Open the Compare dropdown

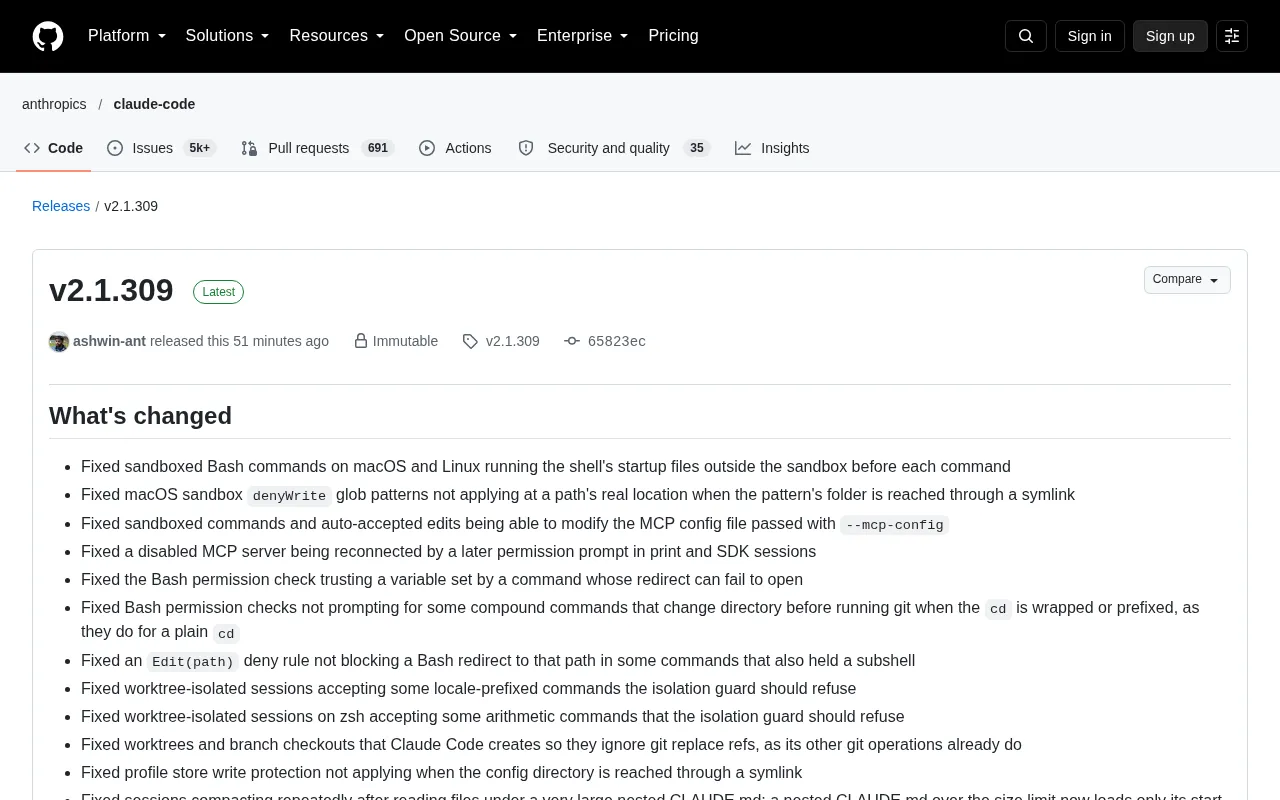[x=1187, y=280]
